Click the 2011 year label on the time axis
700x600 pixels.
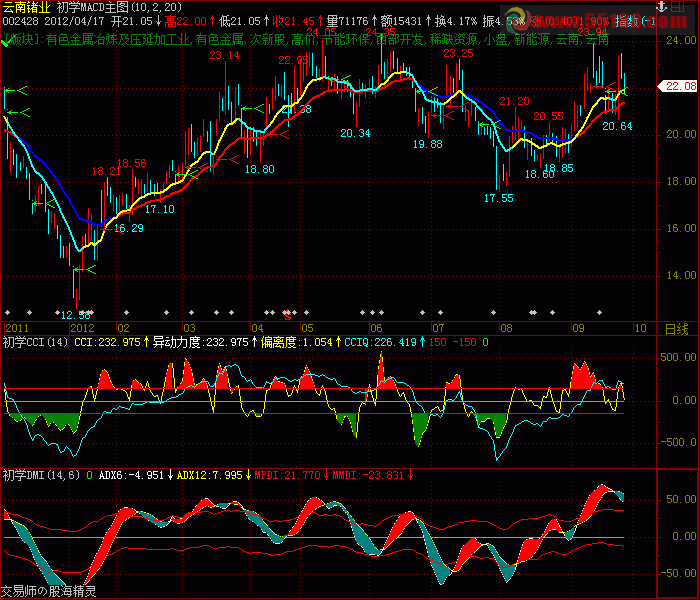tap(17, 329)
